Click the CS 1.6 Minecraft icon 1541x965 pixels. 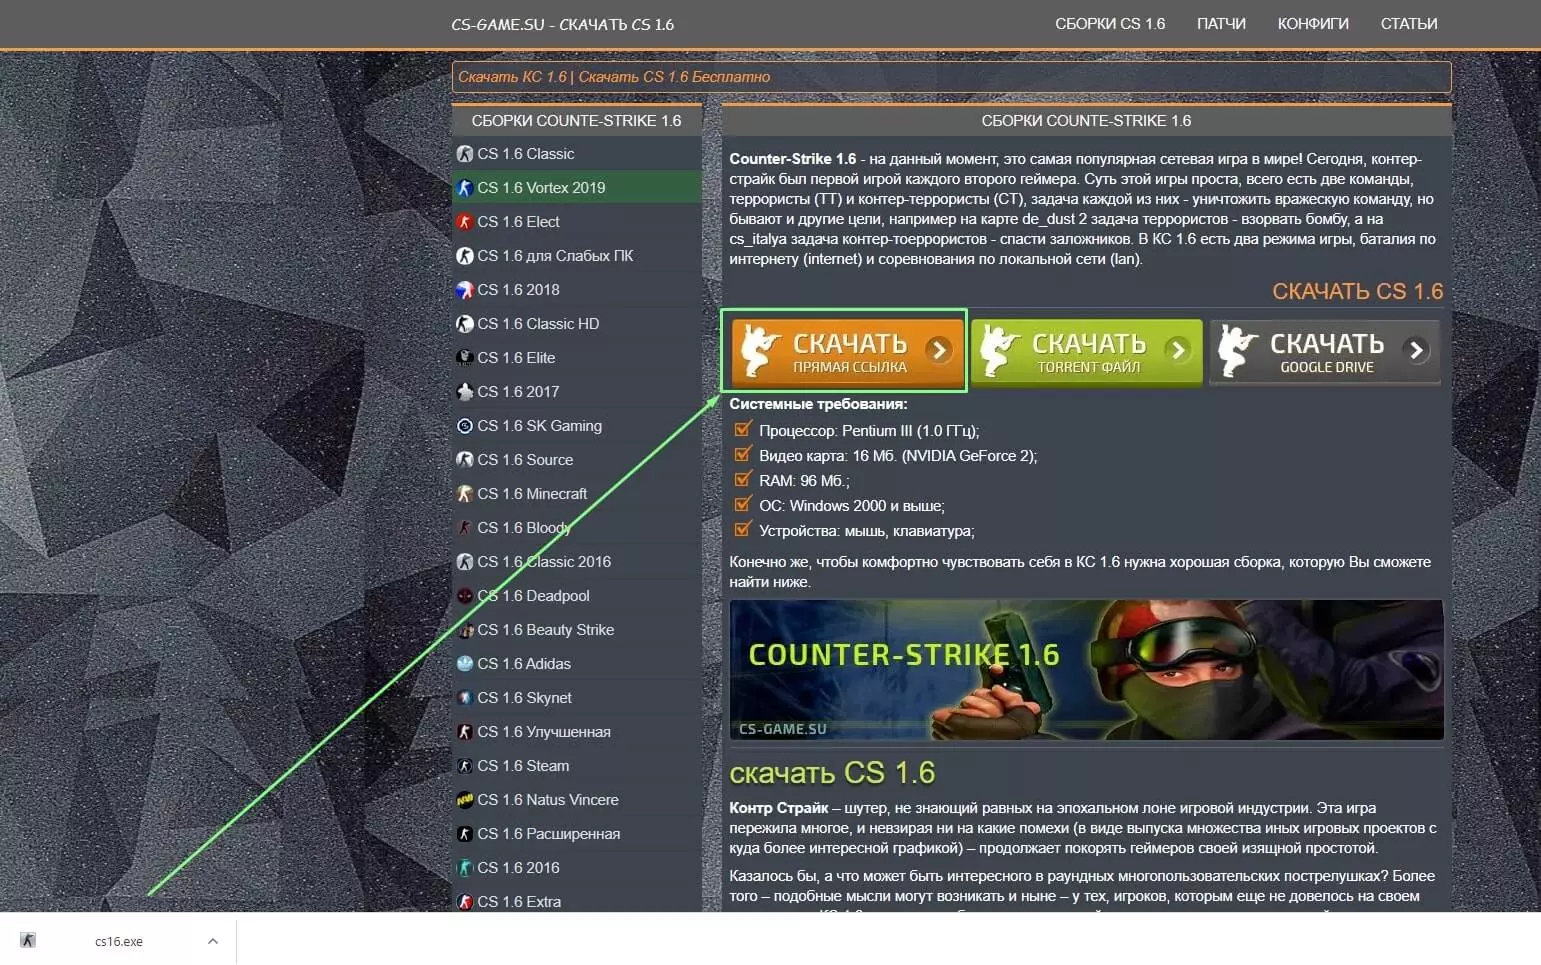(x=464, y=494)
